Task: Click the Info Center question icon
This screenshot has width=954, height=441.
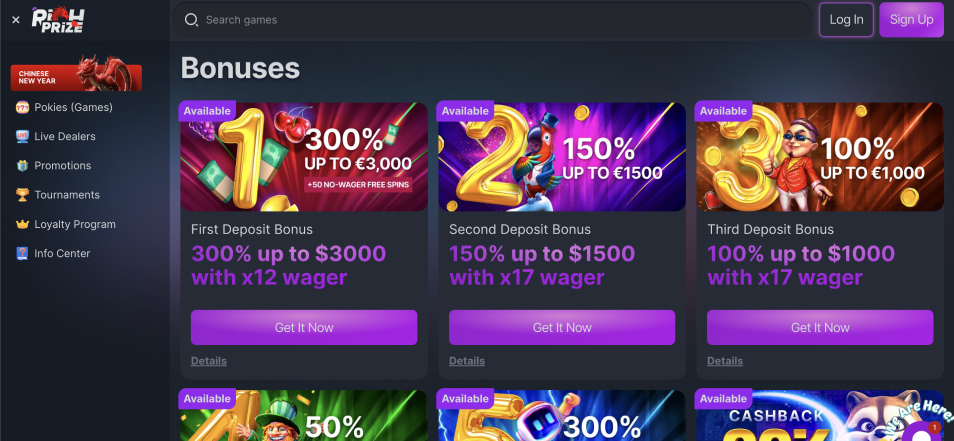Action: tap(23, 253)
